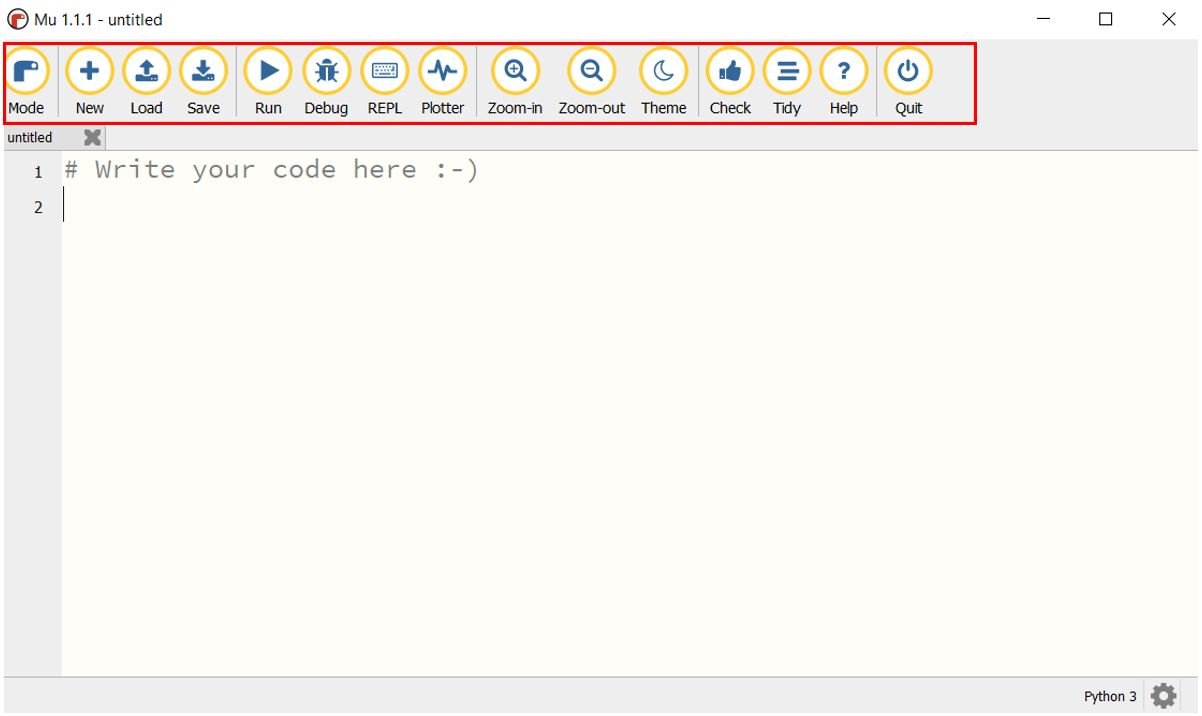
Task: Load a file from disk
Action: pyautogui.click(x=146, y=81)
